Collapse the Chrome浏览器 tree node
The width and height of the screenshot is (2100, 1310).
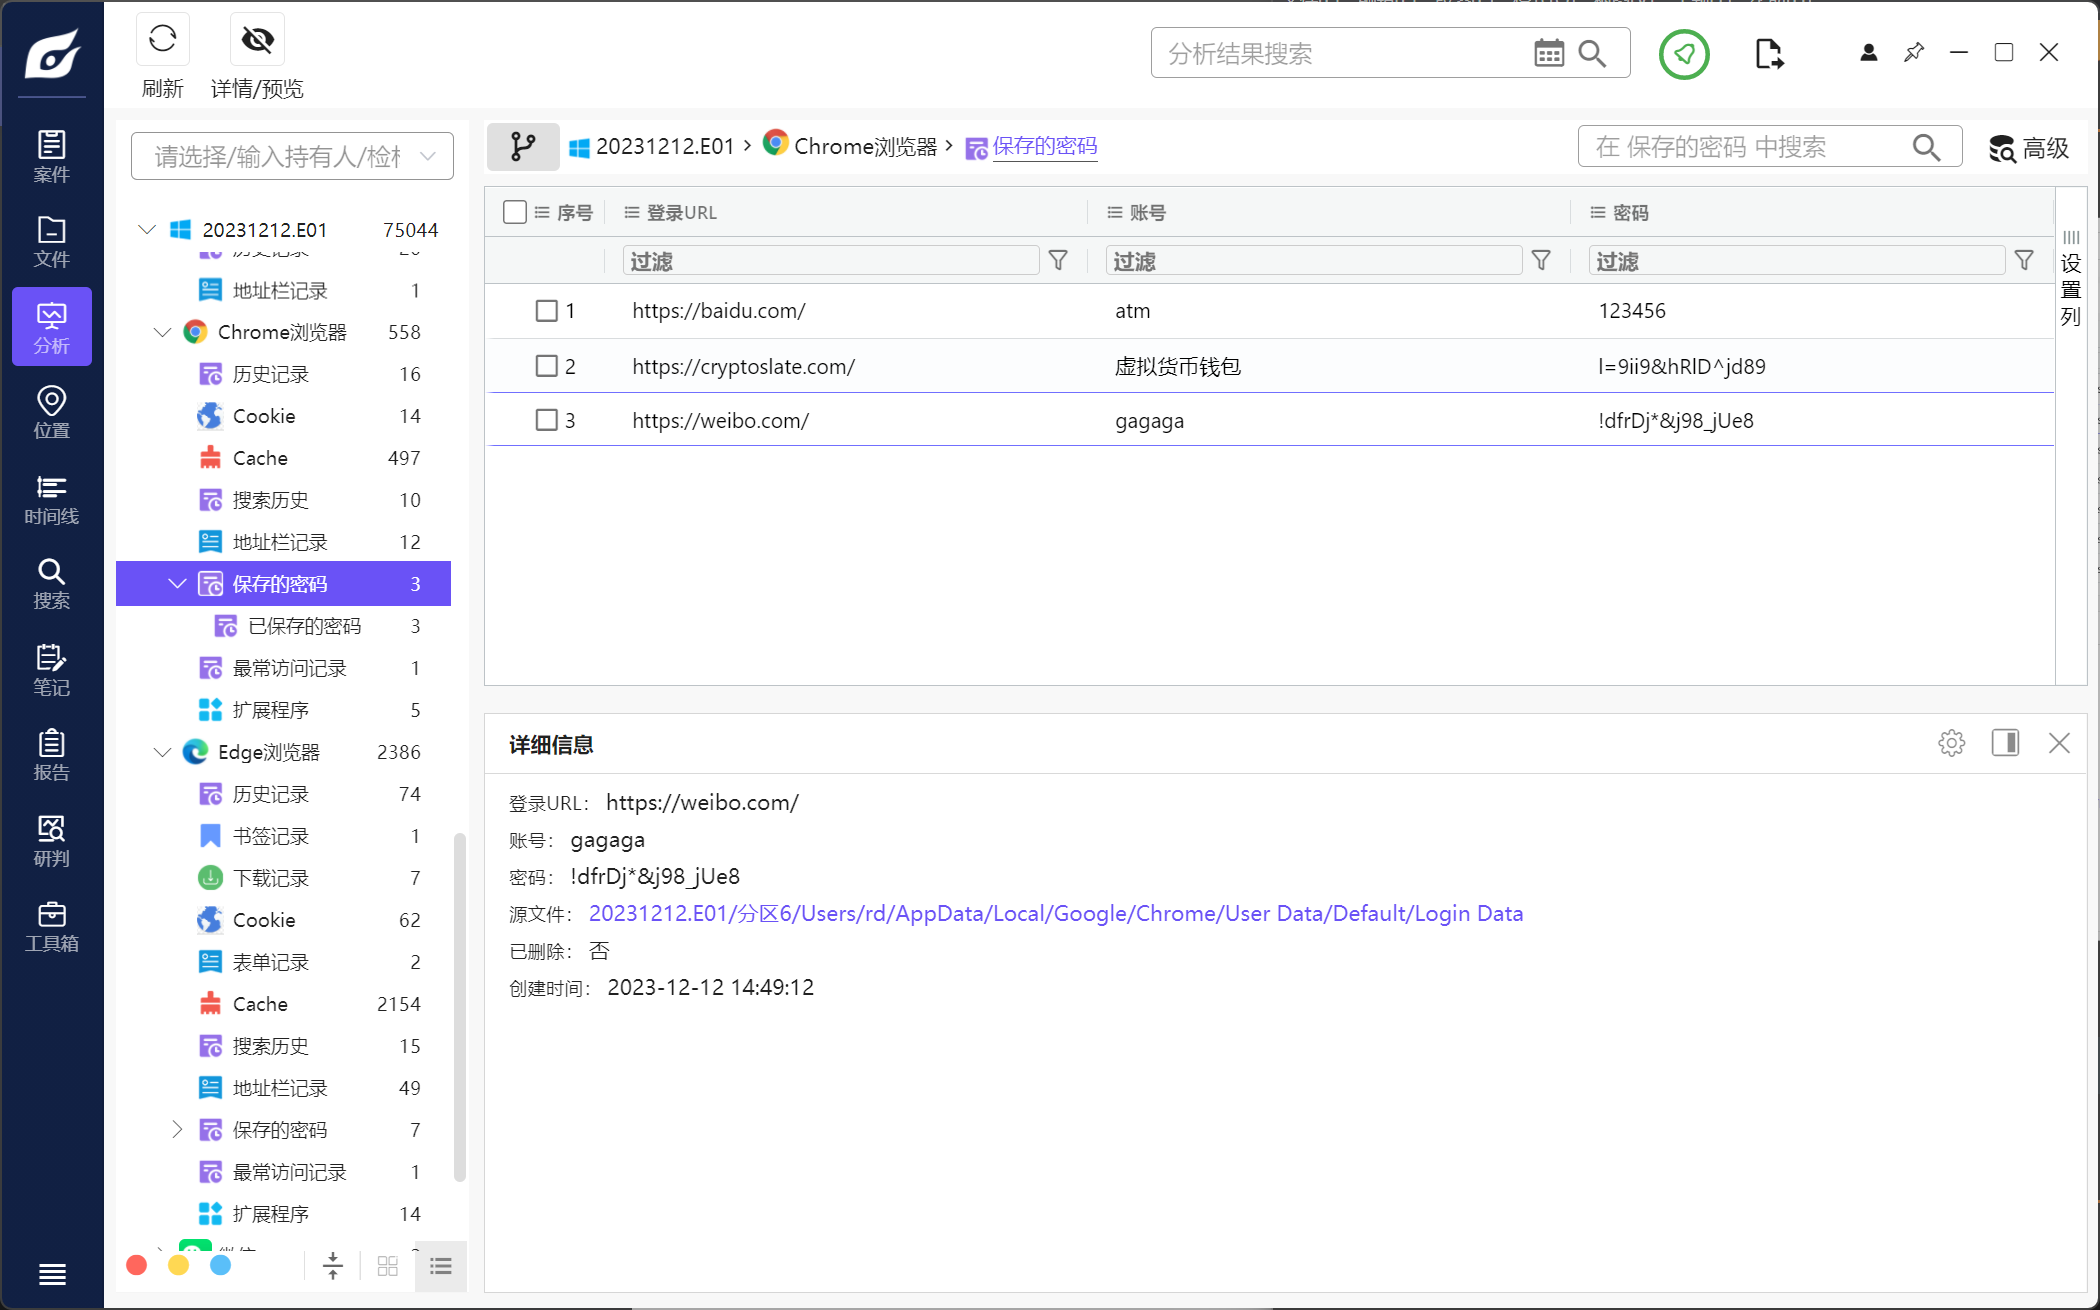(x=162, y=332)
